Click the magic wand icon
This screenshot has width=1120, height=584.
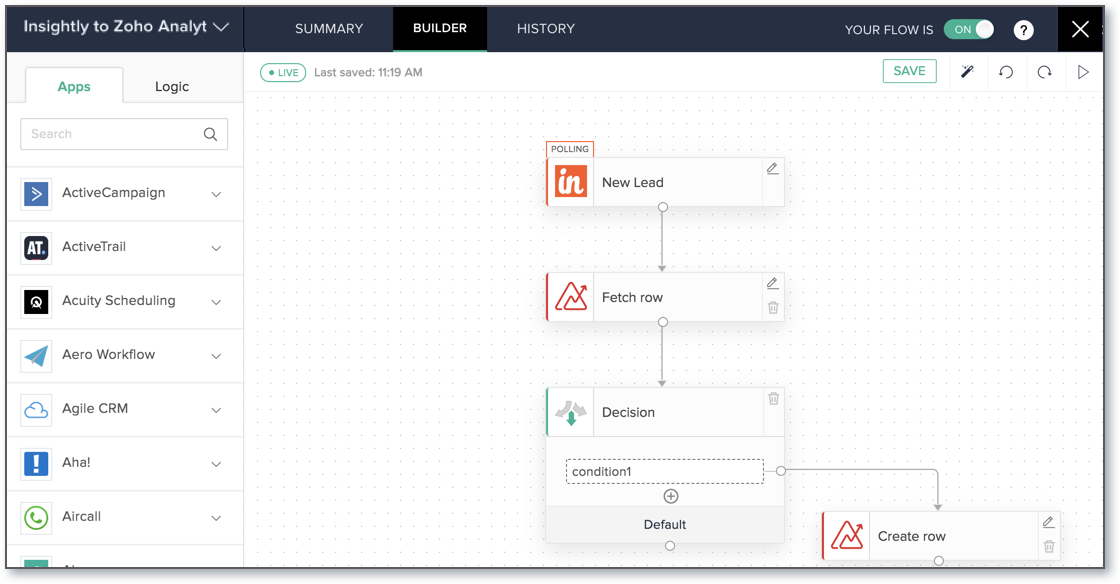(967, 71)
